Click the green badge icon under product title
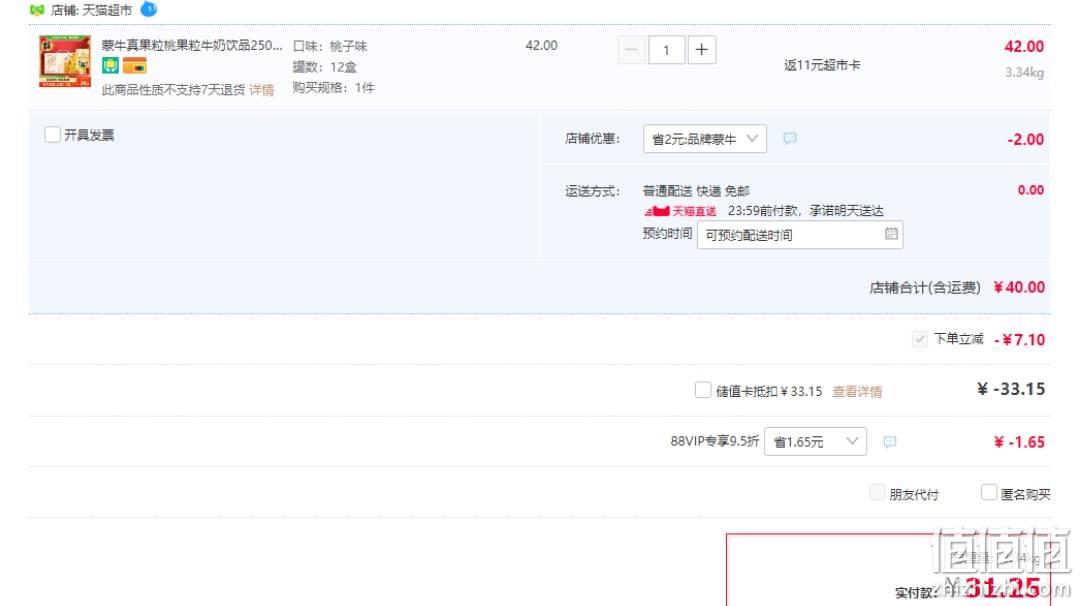The width and height of the screenshot is (1080, 606). 110,66
